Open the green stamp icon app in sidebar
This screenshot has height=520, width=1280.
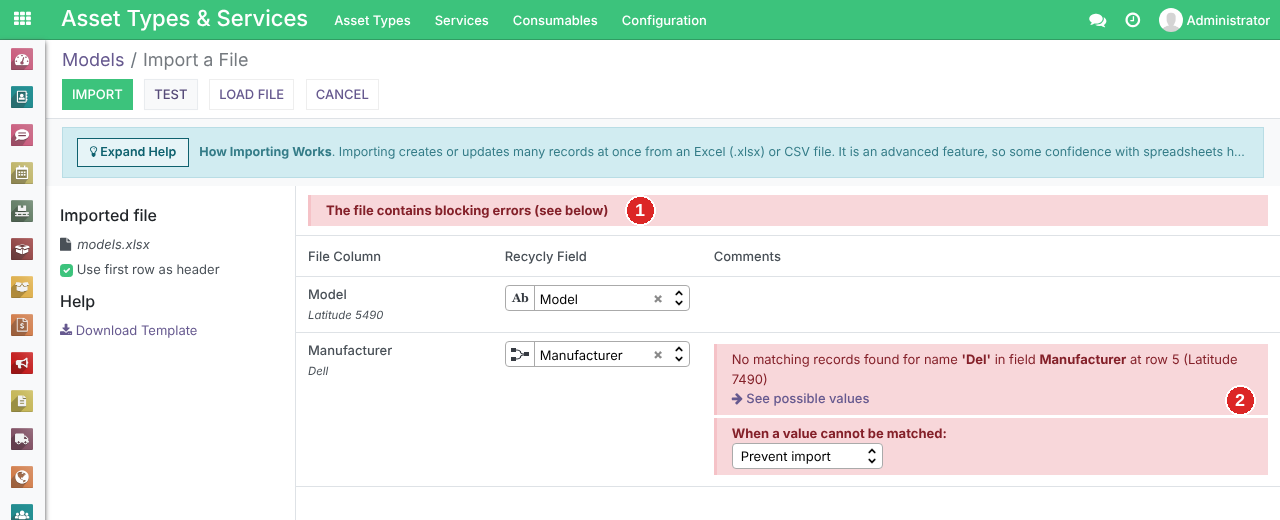[22, 211]
